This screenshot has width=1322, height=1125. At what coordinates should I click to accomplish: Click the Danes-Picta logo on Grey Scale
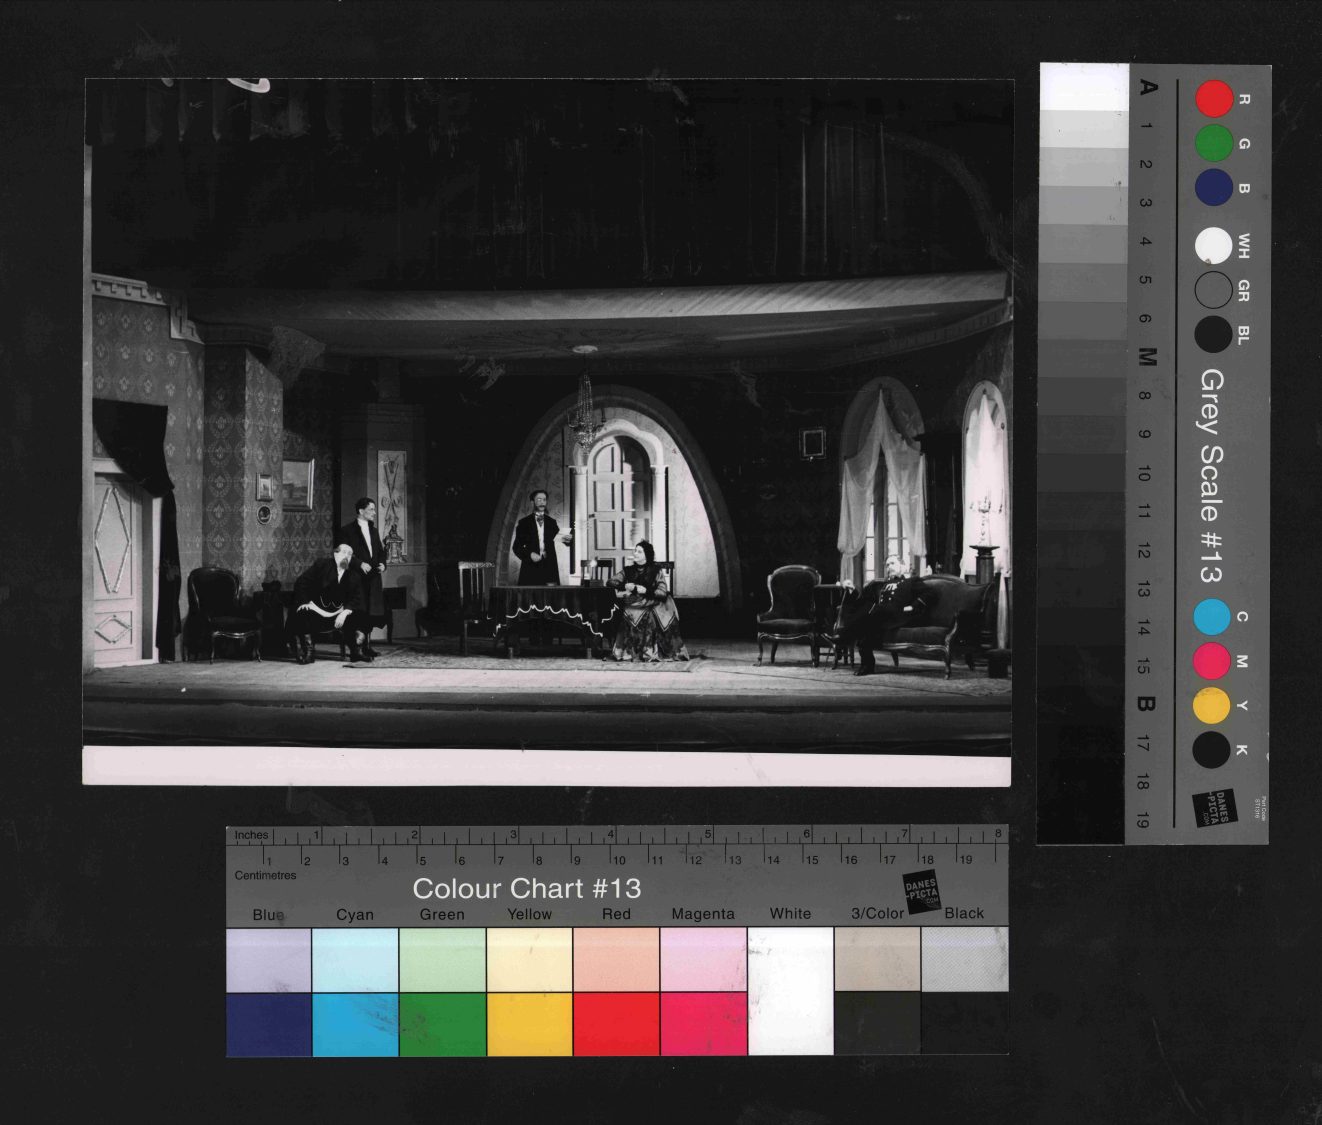[x=1215, y=807]
